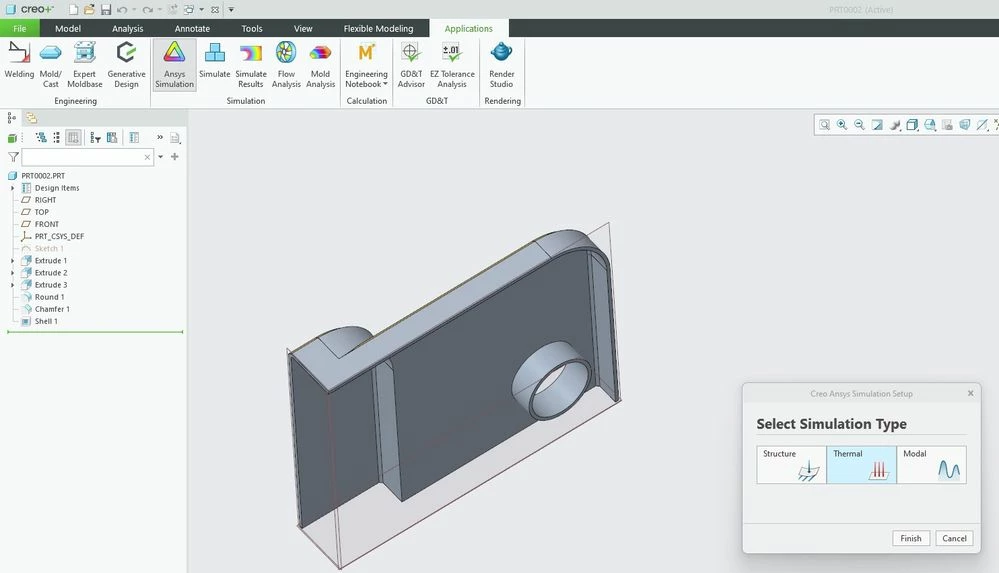Select PRT0002.PRT in model tree
This screenshot has height=573, width=999.
(43, 176)
